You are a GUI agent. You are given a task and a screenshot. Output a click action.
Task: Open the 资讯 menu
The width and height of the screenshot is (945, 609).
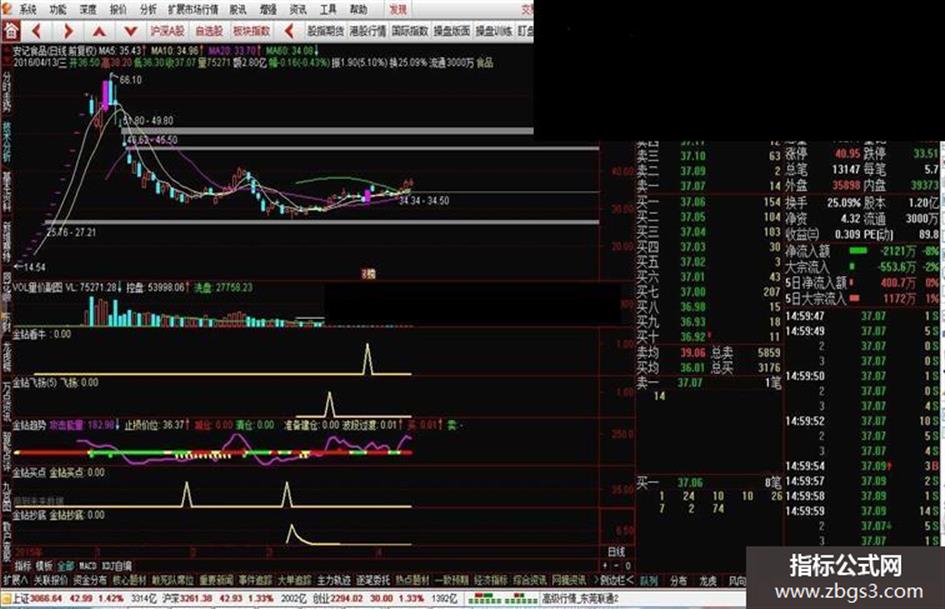(x=298, y=10)
